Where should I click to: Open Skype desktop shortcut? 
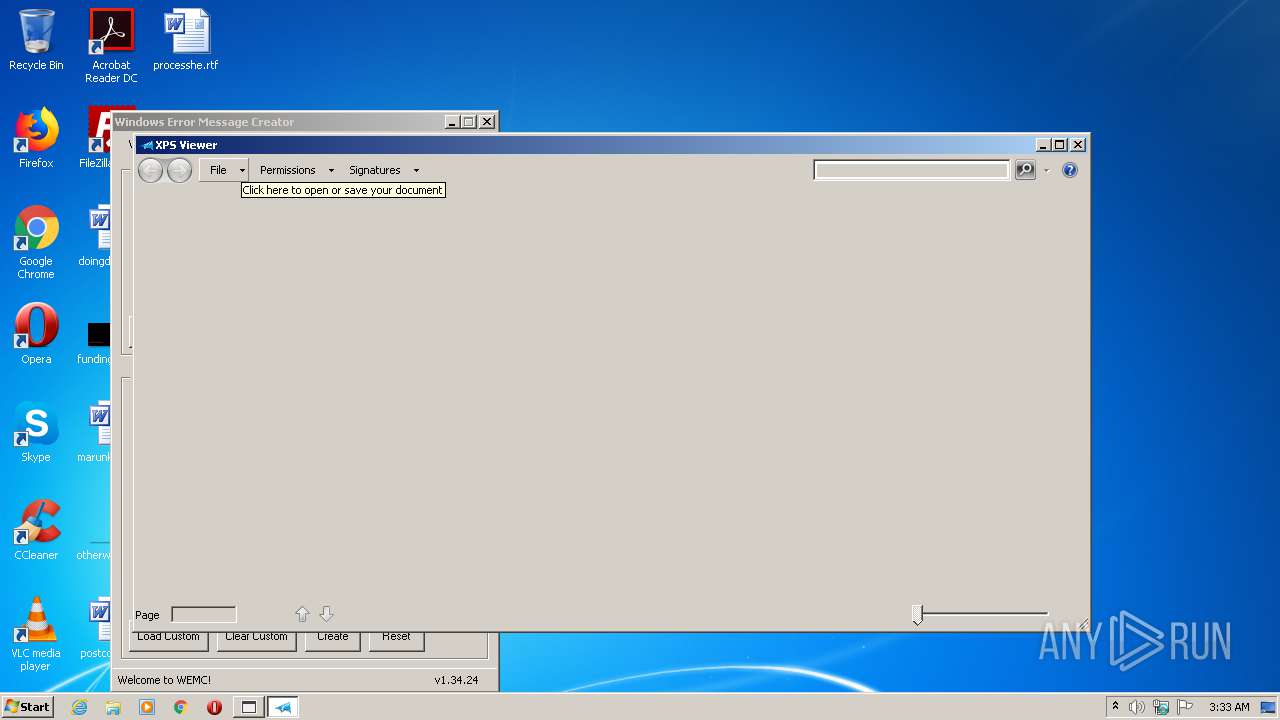(36, 432)
